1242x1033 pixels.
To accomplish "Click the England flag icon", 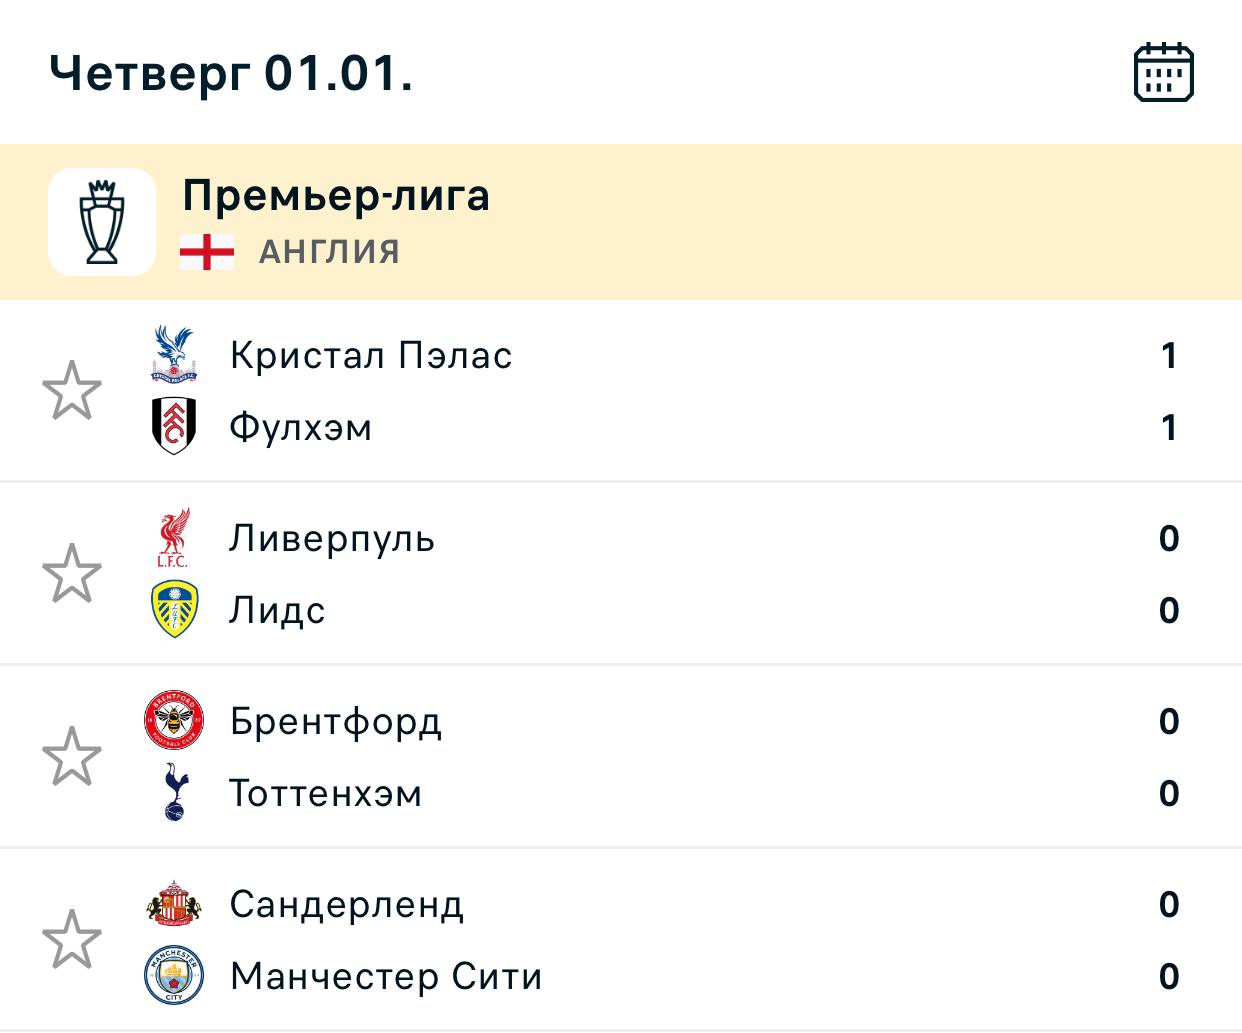I will point(207,252).
